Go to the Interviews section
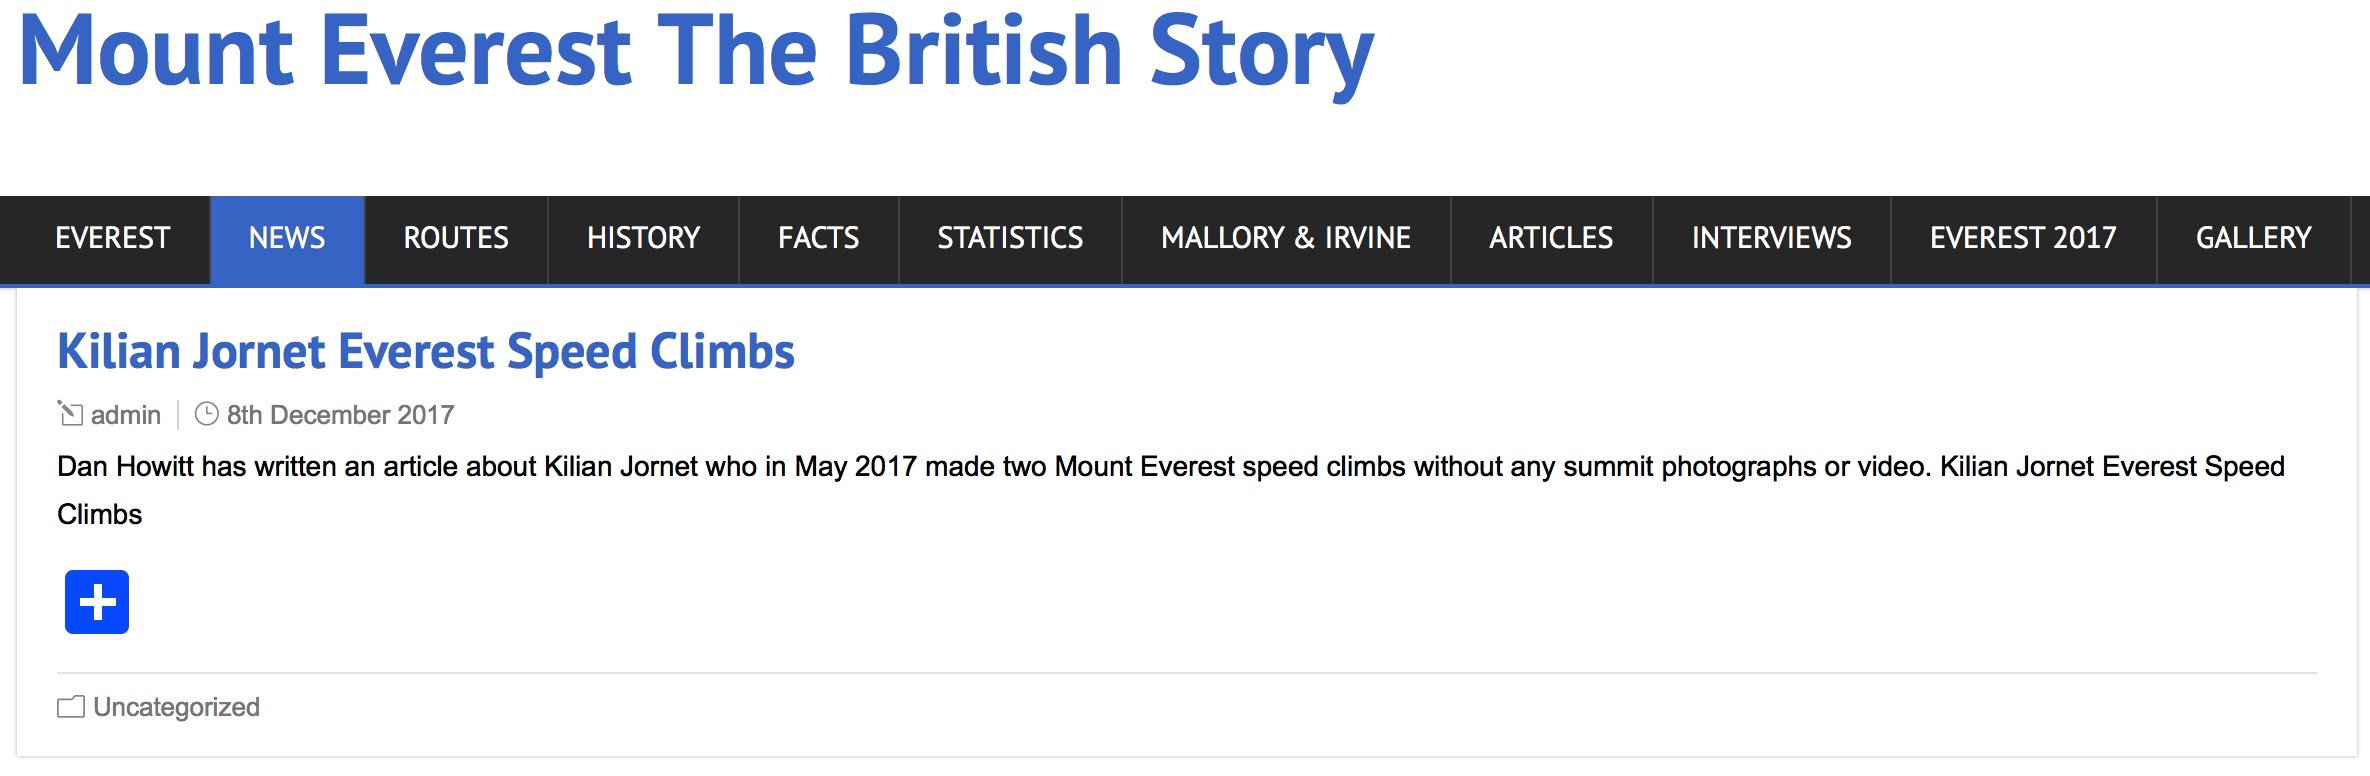This screenshot has width=2370, height=776. tap(1771, 238)
